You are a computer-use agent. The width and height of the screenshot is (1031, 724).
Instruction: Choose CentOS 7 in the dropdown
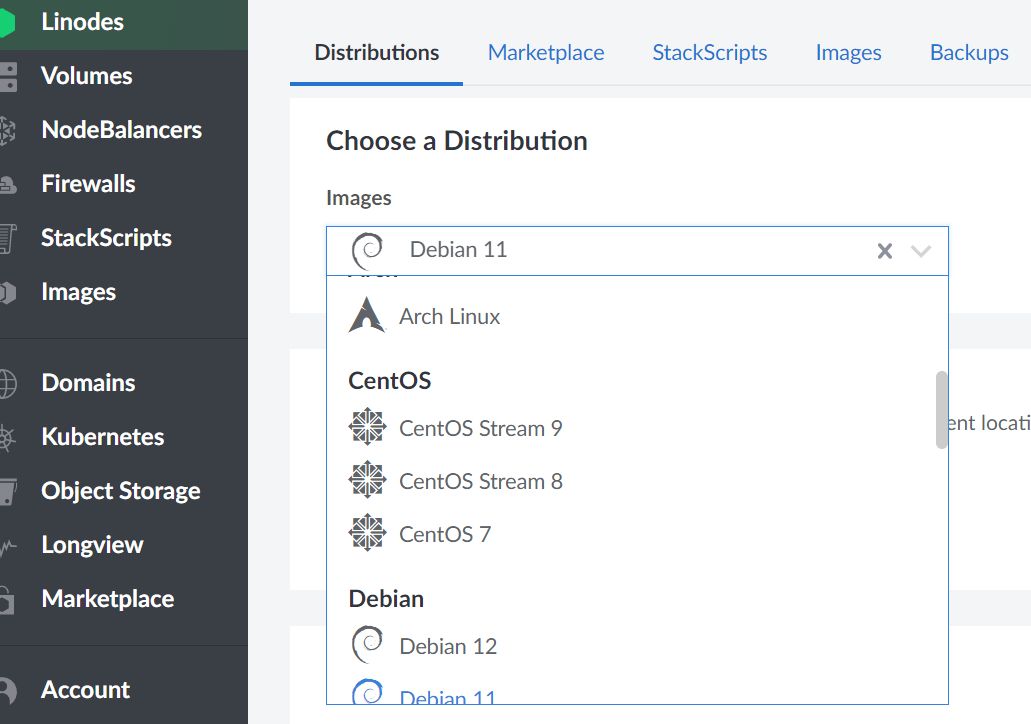tap(445, 534)
